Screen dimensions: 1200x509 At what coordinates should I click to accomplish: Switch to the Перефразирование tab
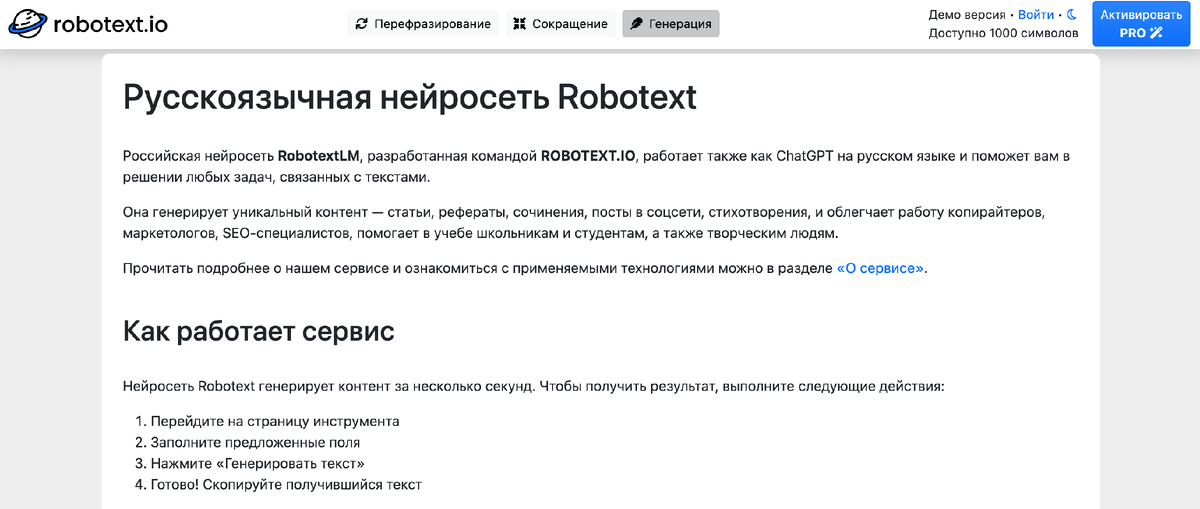(x=423, y=24)
